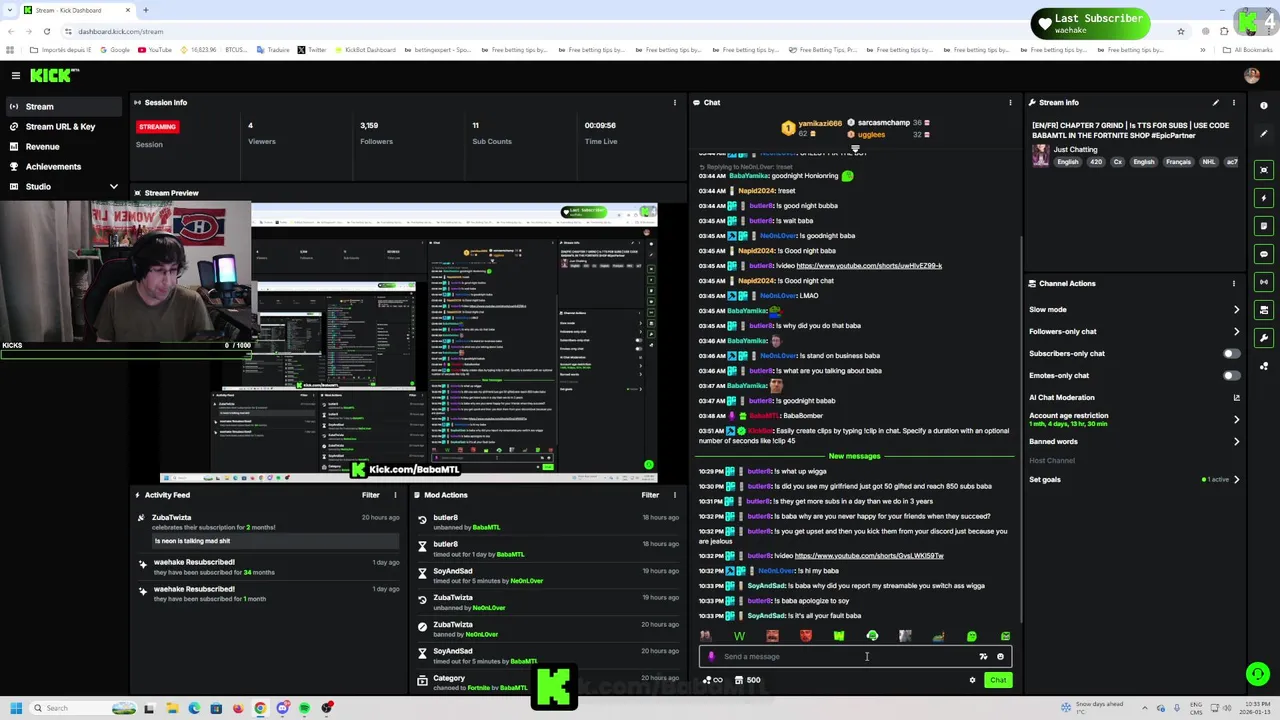Screen dimensions: 1280x720
Task: Click the Français stream tag
Action: point(1178,162)
